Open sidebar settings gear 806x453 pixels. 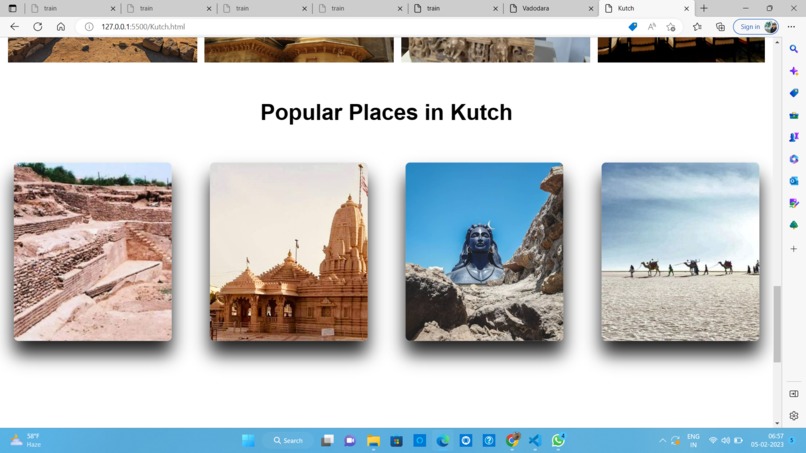(x=794, y=415)
